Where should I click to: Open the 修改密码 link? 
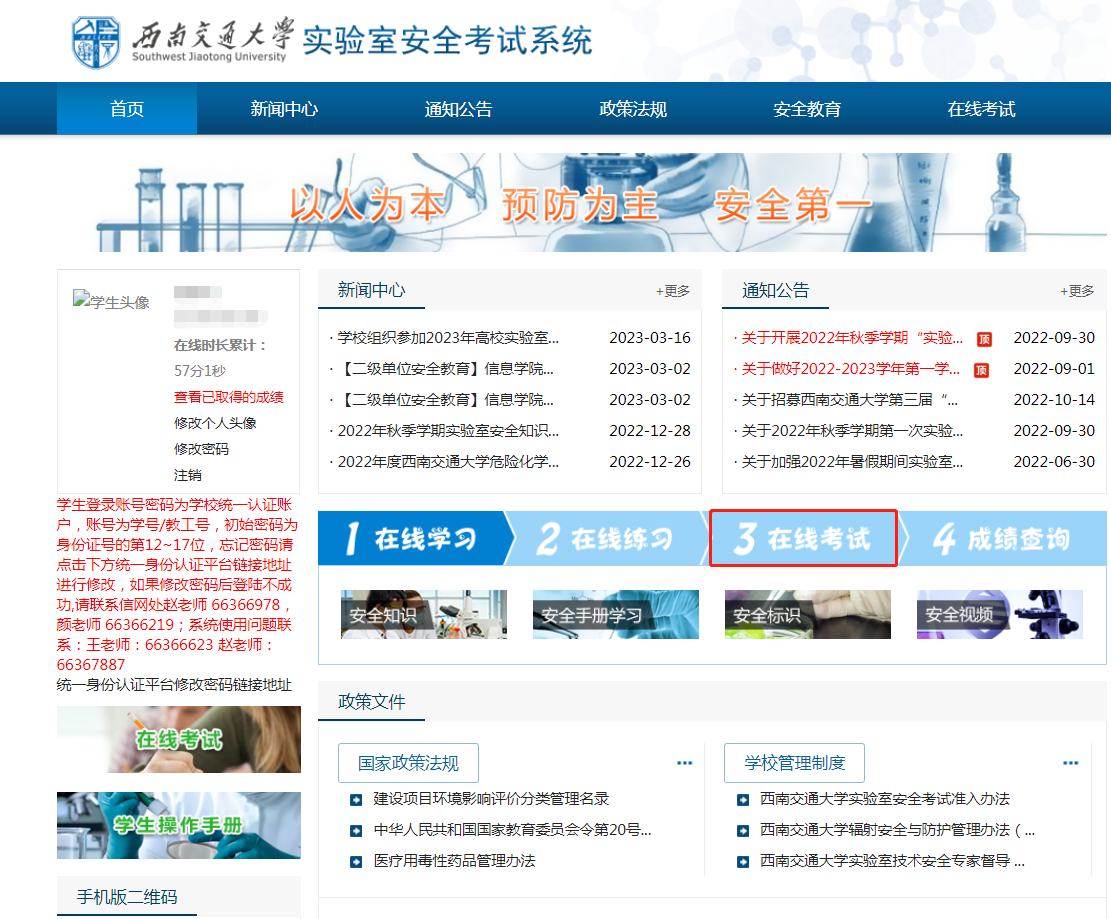click(201, 449)
